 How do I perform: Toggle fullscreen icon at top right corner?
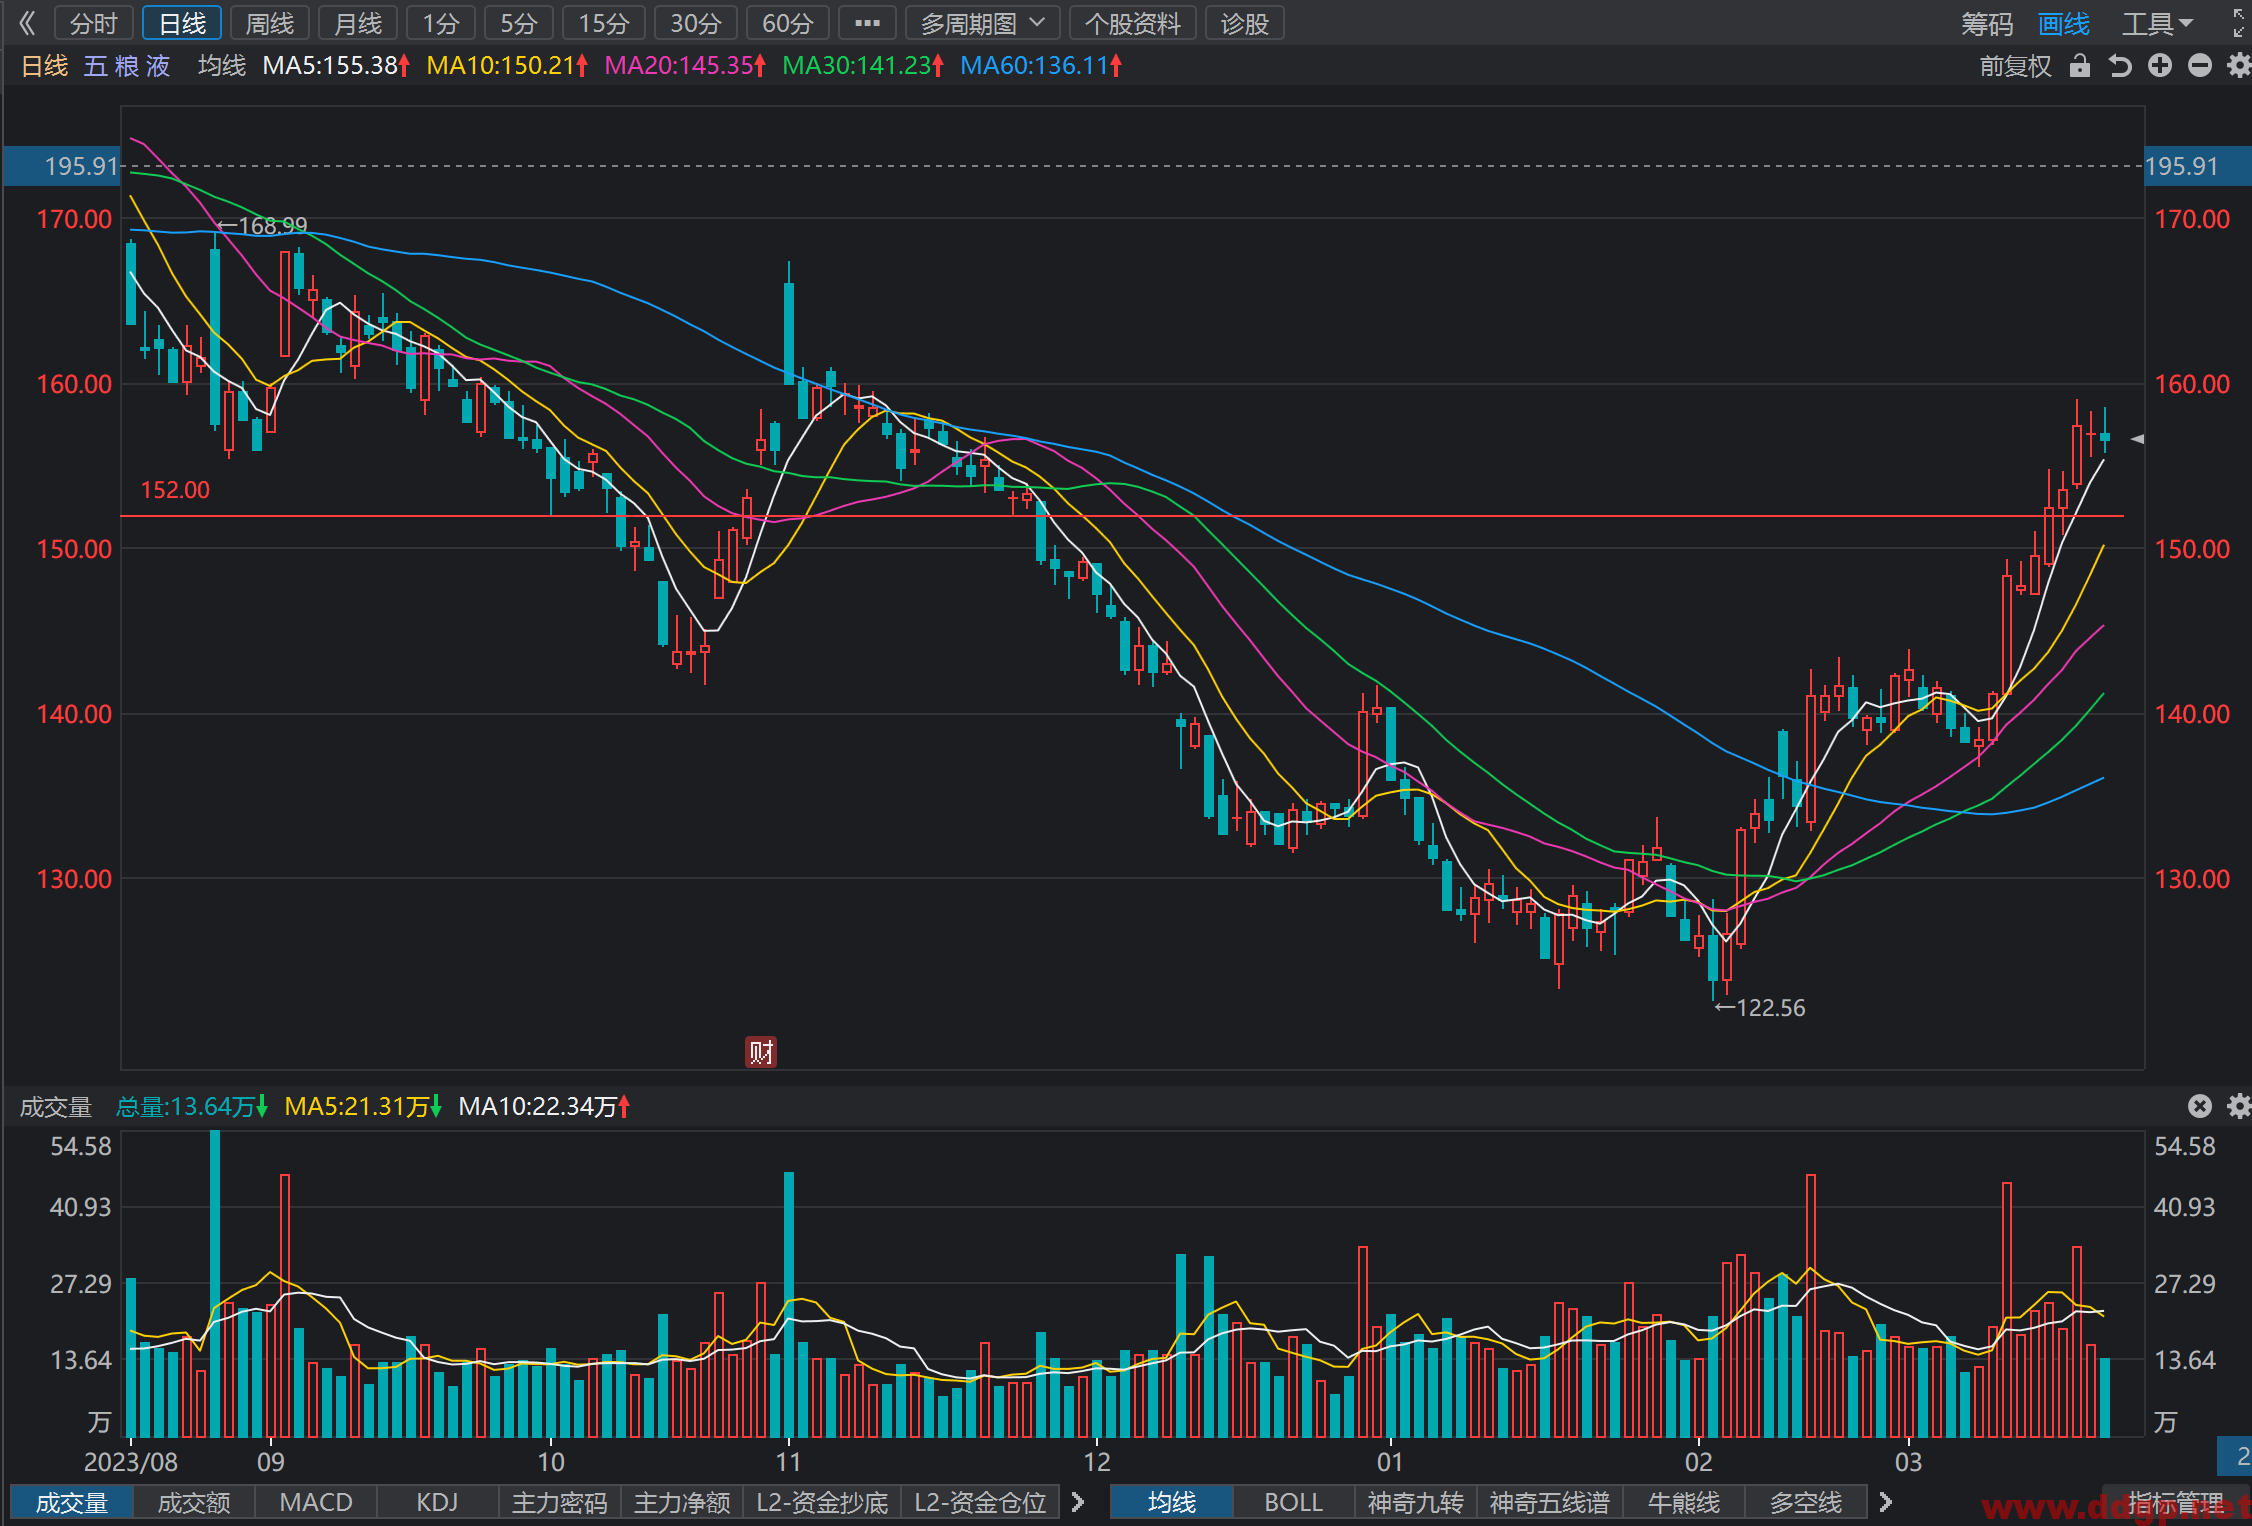point(2240,23)
